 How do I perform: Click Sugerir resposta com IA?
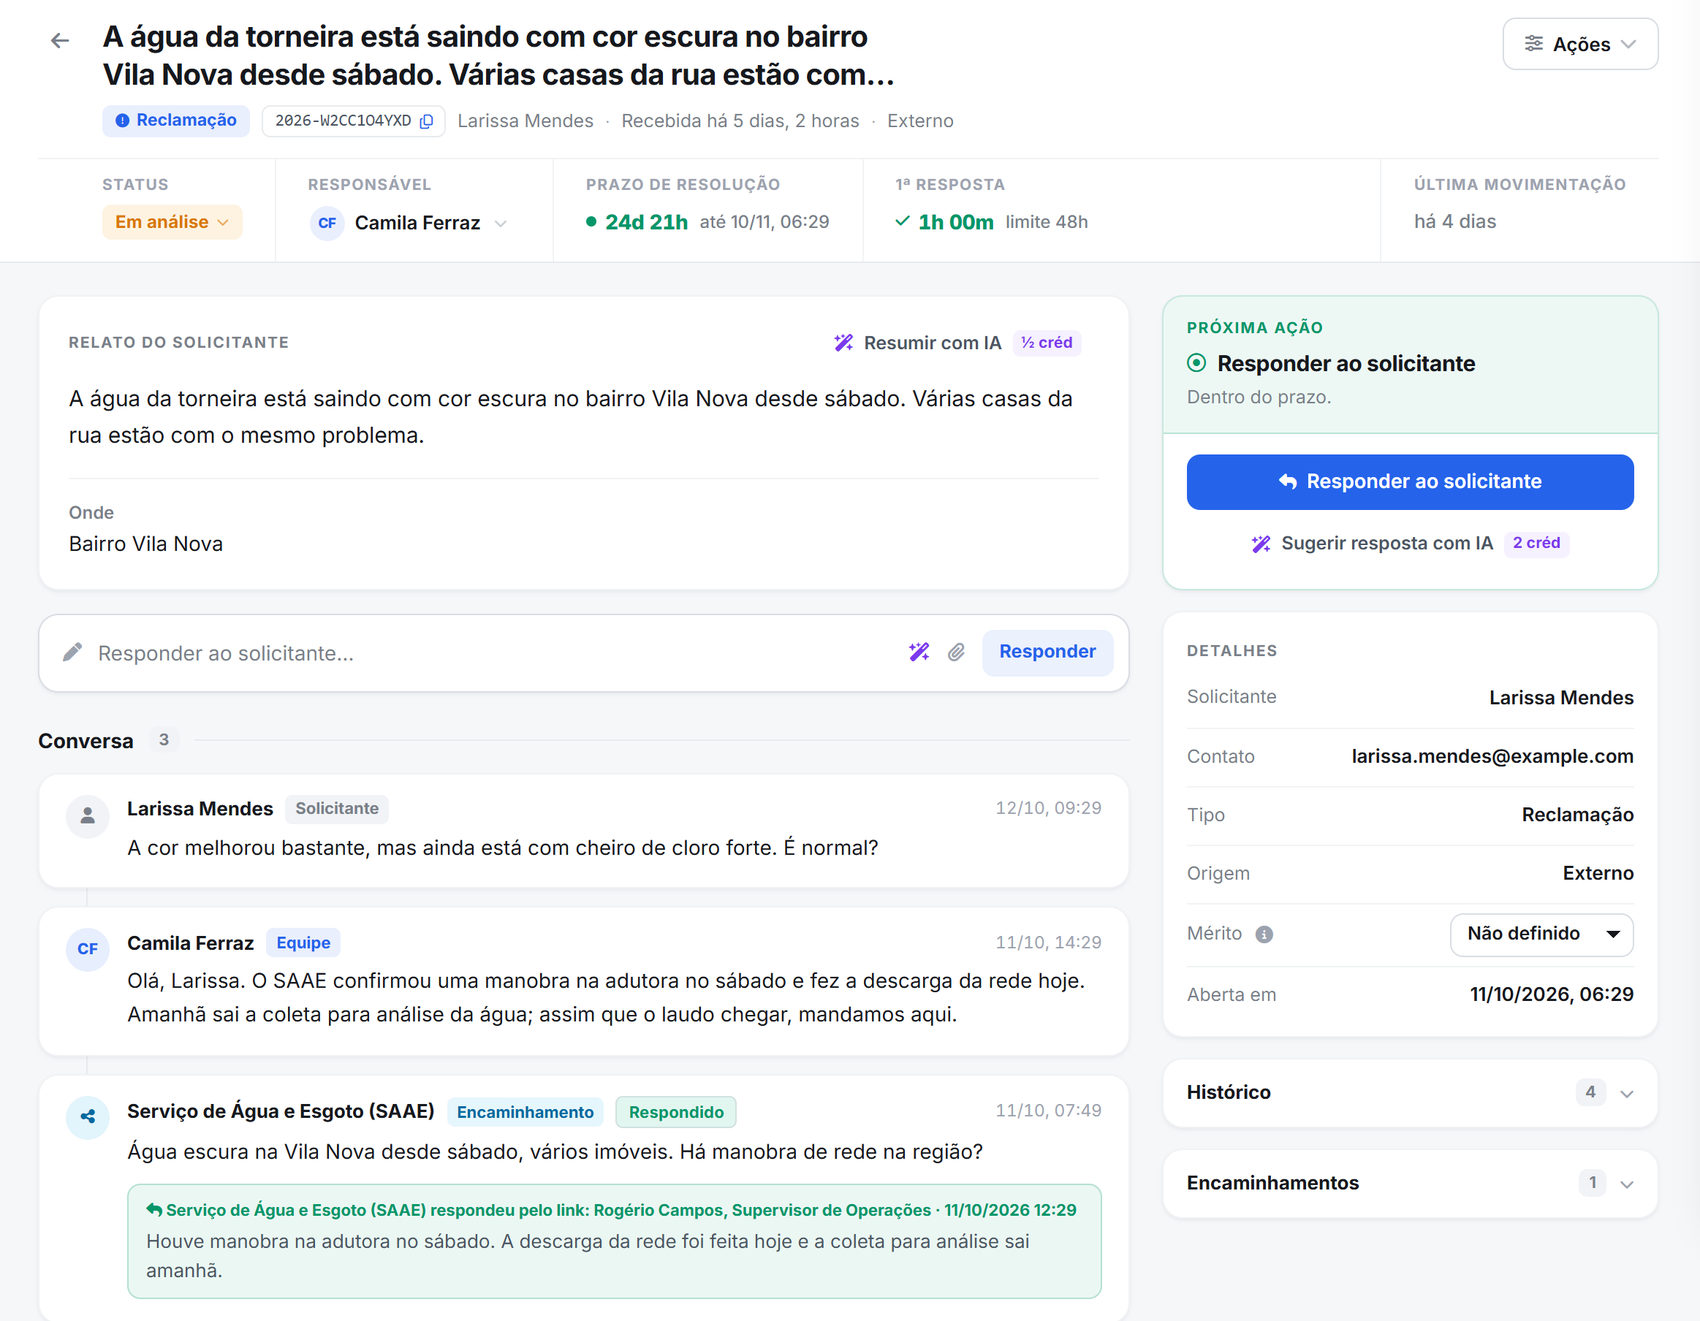(1372, 543)
